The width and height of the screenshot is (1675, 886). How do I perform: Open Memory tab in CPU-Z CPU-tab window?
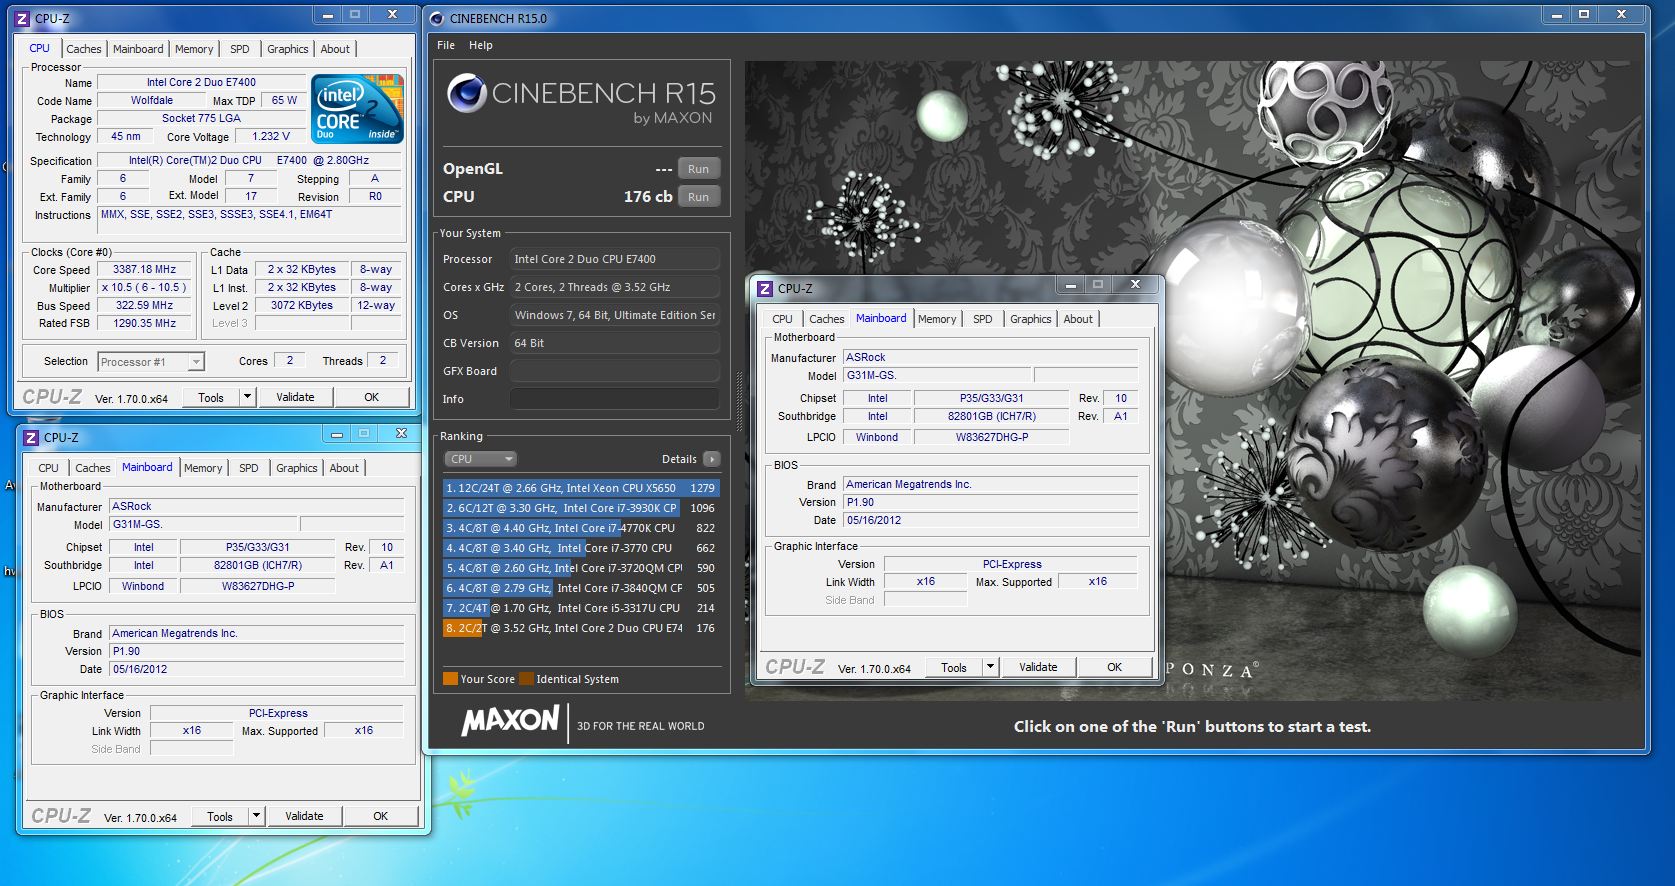coord(194,49)
